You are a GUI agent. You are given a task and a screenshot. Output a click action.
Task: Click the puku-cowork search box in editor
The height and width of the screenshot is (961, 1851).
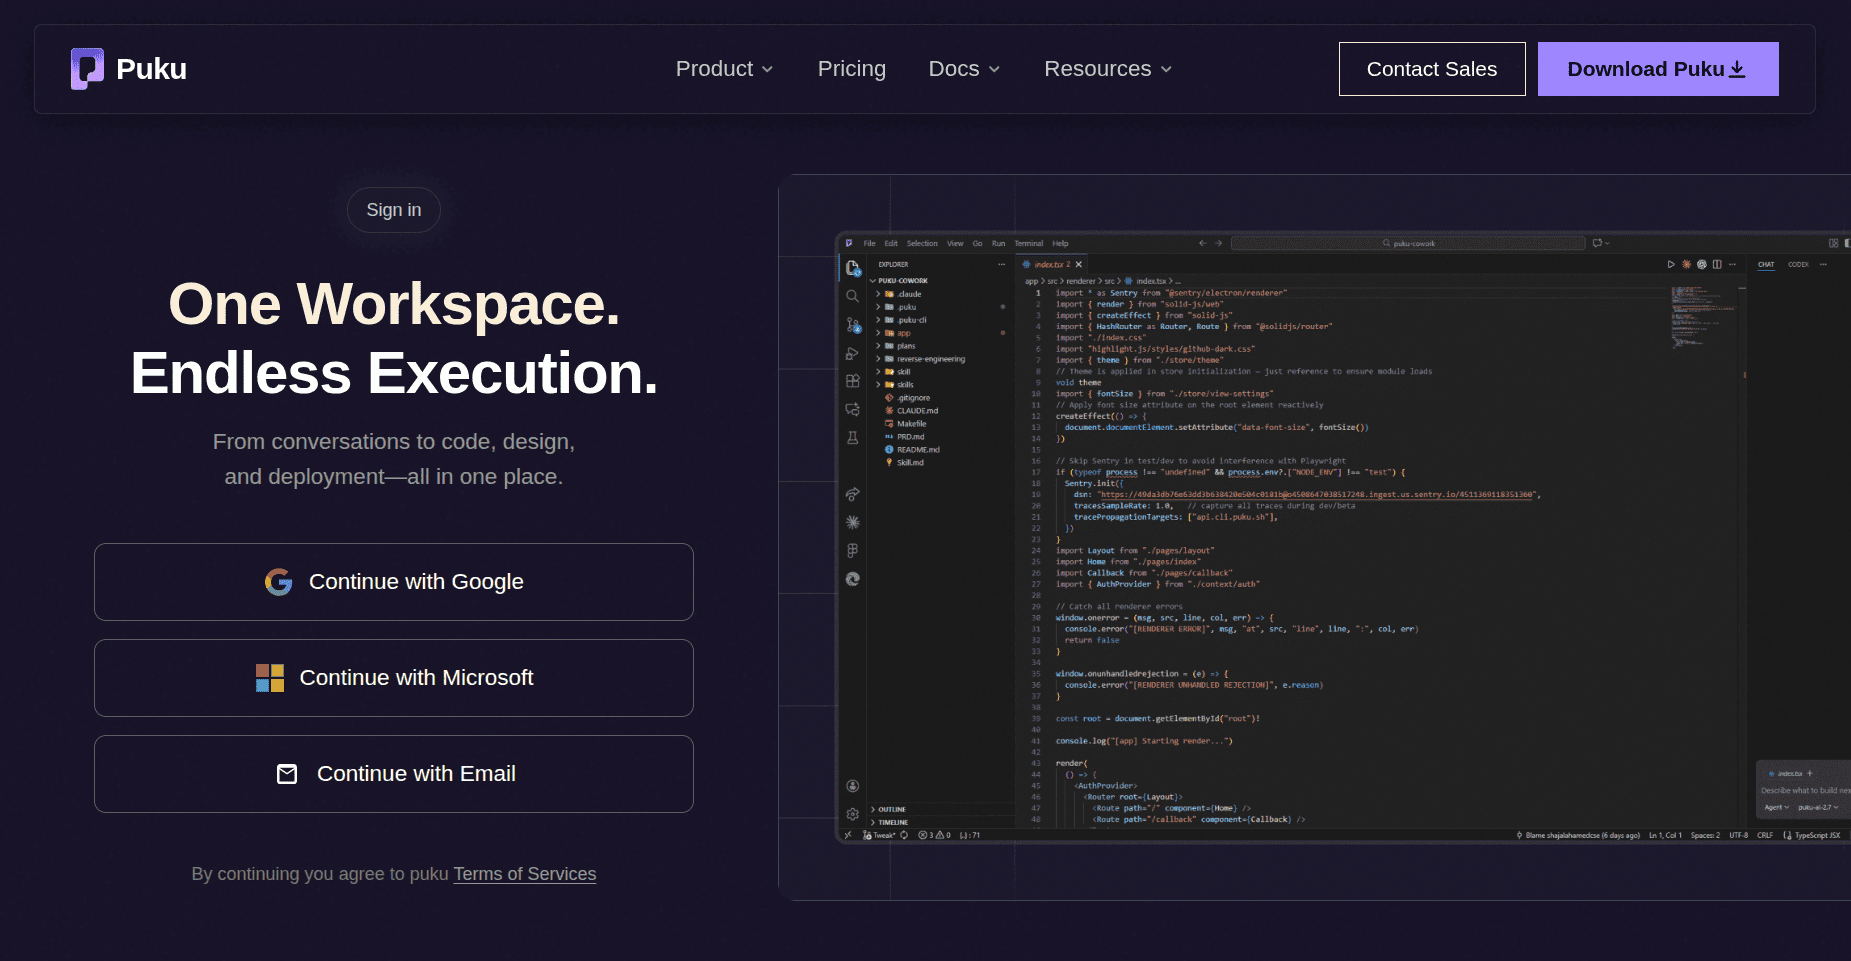click(x=1408, y=243)
